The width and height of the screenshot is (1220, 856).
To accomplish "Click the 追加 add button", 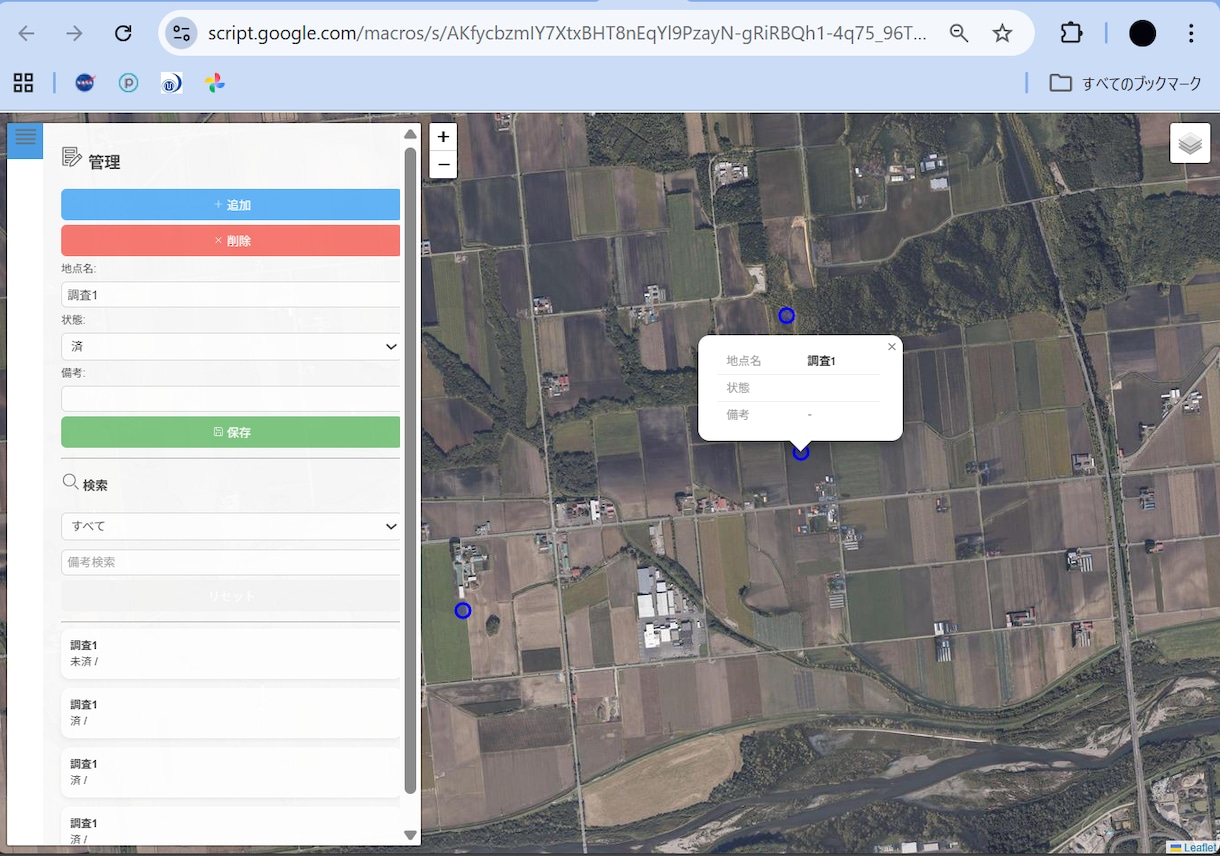I will (x=231, y=205).
